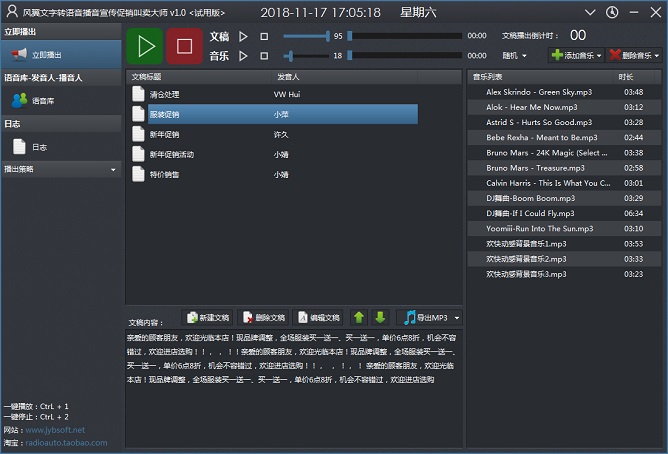Open the 删除音乐 dropdown arrow
This screenshot has width=668, height=454.
[657, 56]
